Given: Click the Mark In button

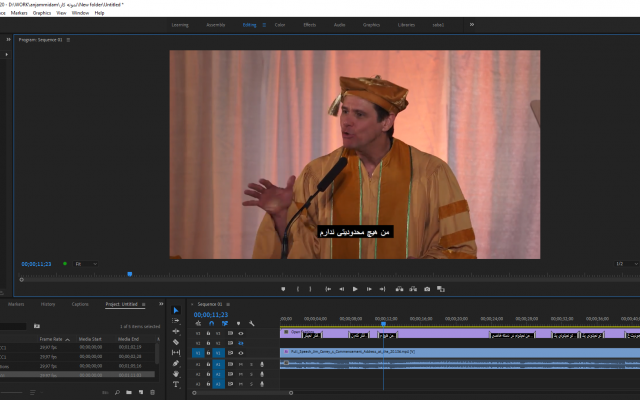Looking at the screenshot, I should point(298,289).
